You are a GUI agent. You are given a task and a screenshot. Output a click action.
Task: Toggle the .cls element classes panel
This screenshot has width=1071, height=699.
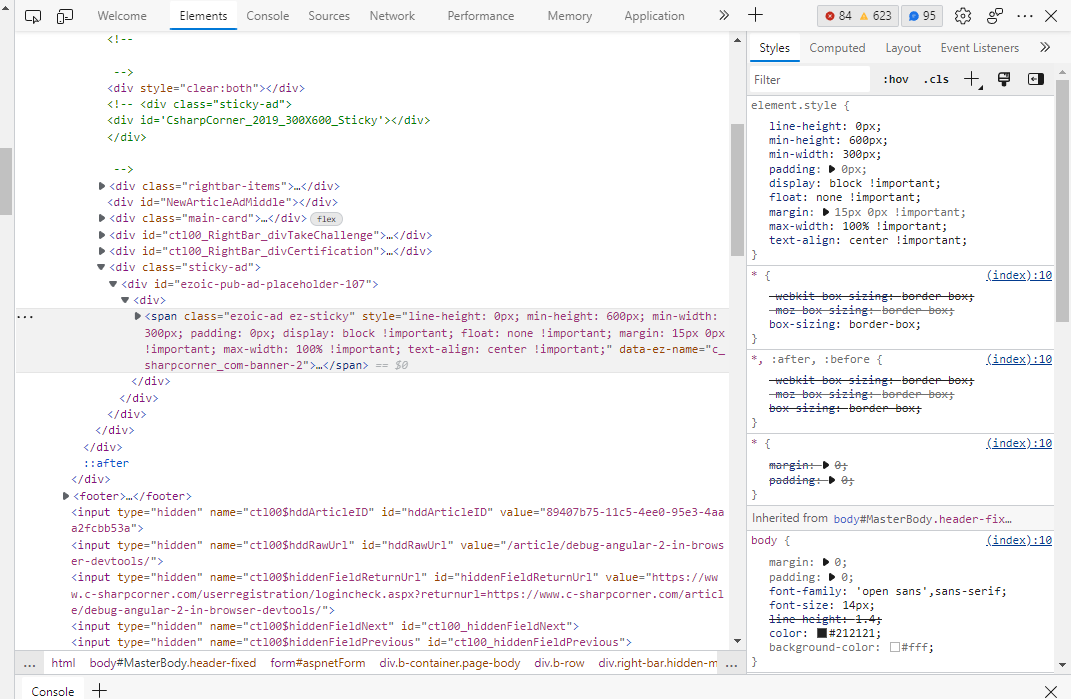(937, 79)
